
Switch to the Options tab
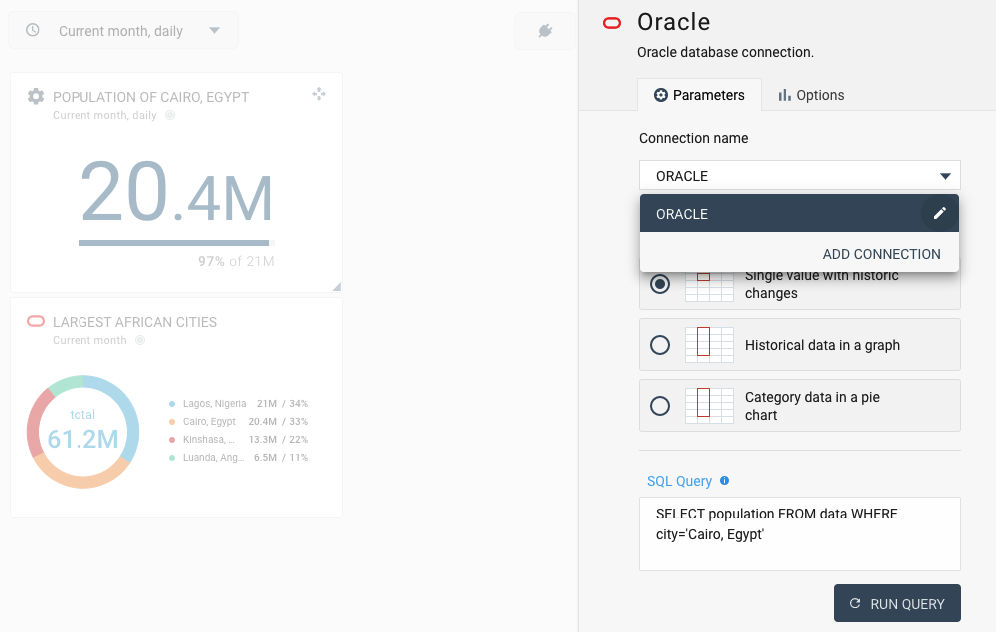point(811,95)
